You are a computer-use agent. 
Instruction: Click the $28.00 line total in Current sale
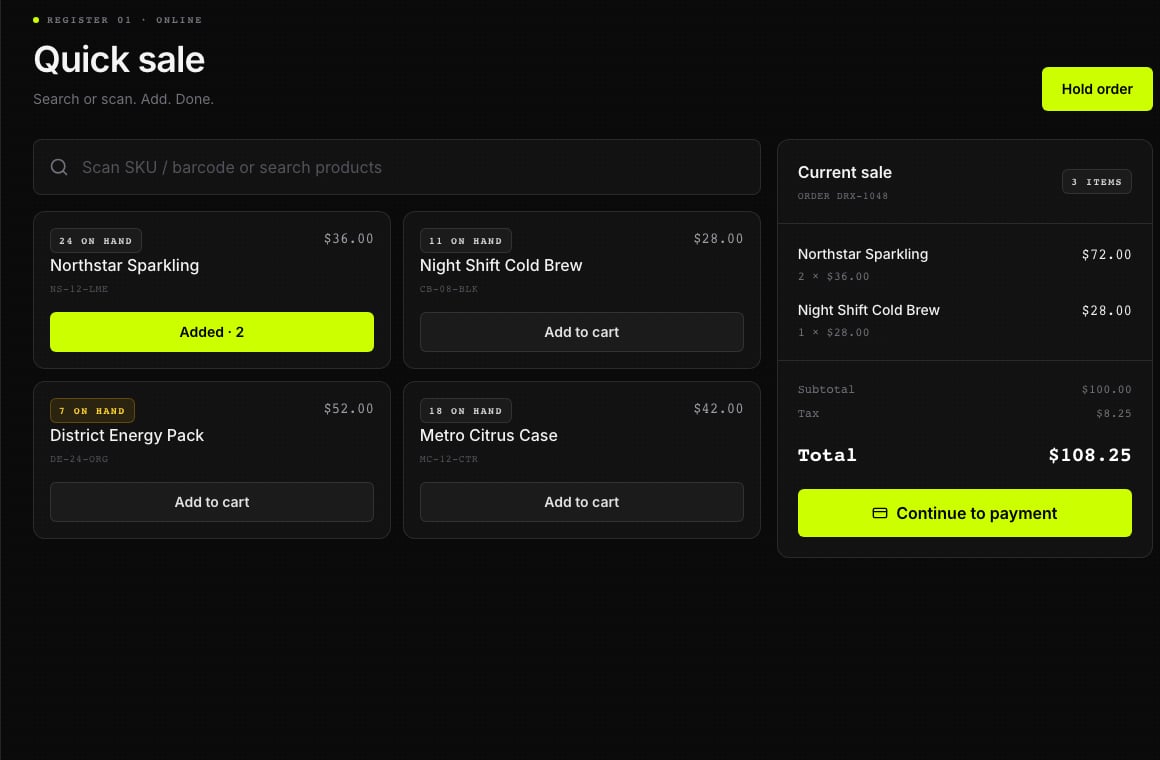[1106, 311]
